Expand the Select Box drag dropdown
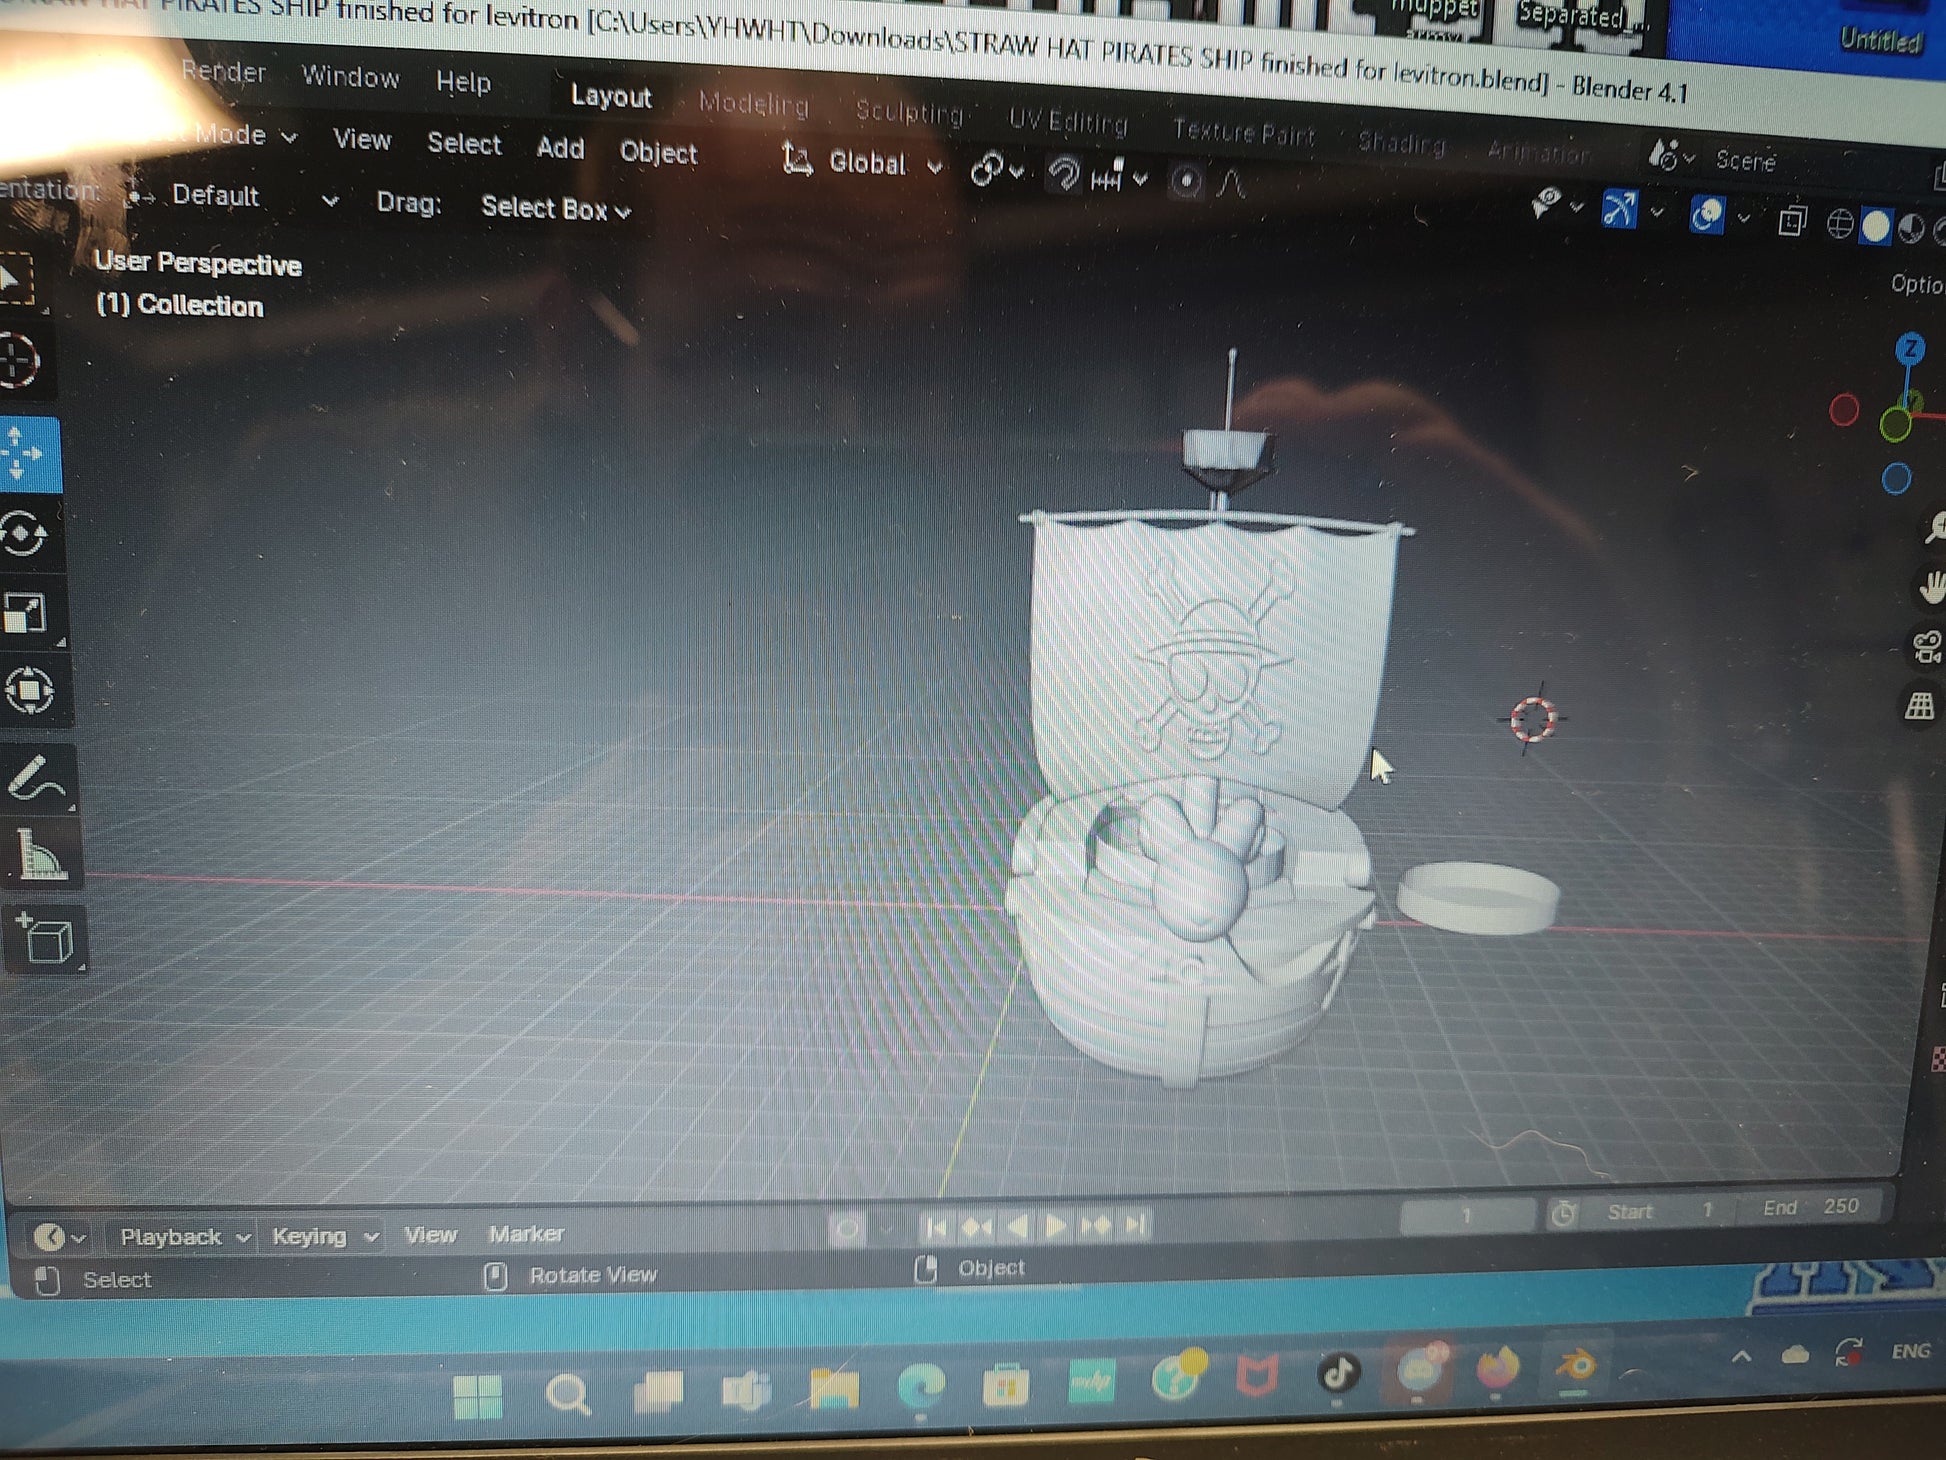The width and height of the screenshot is (1946, 1460). point(555,209)
